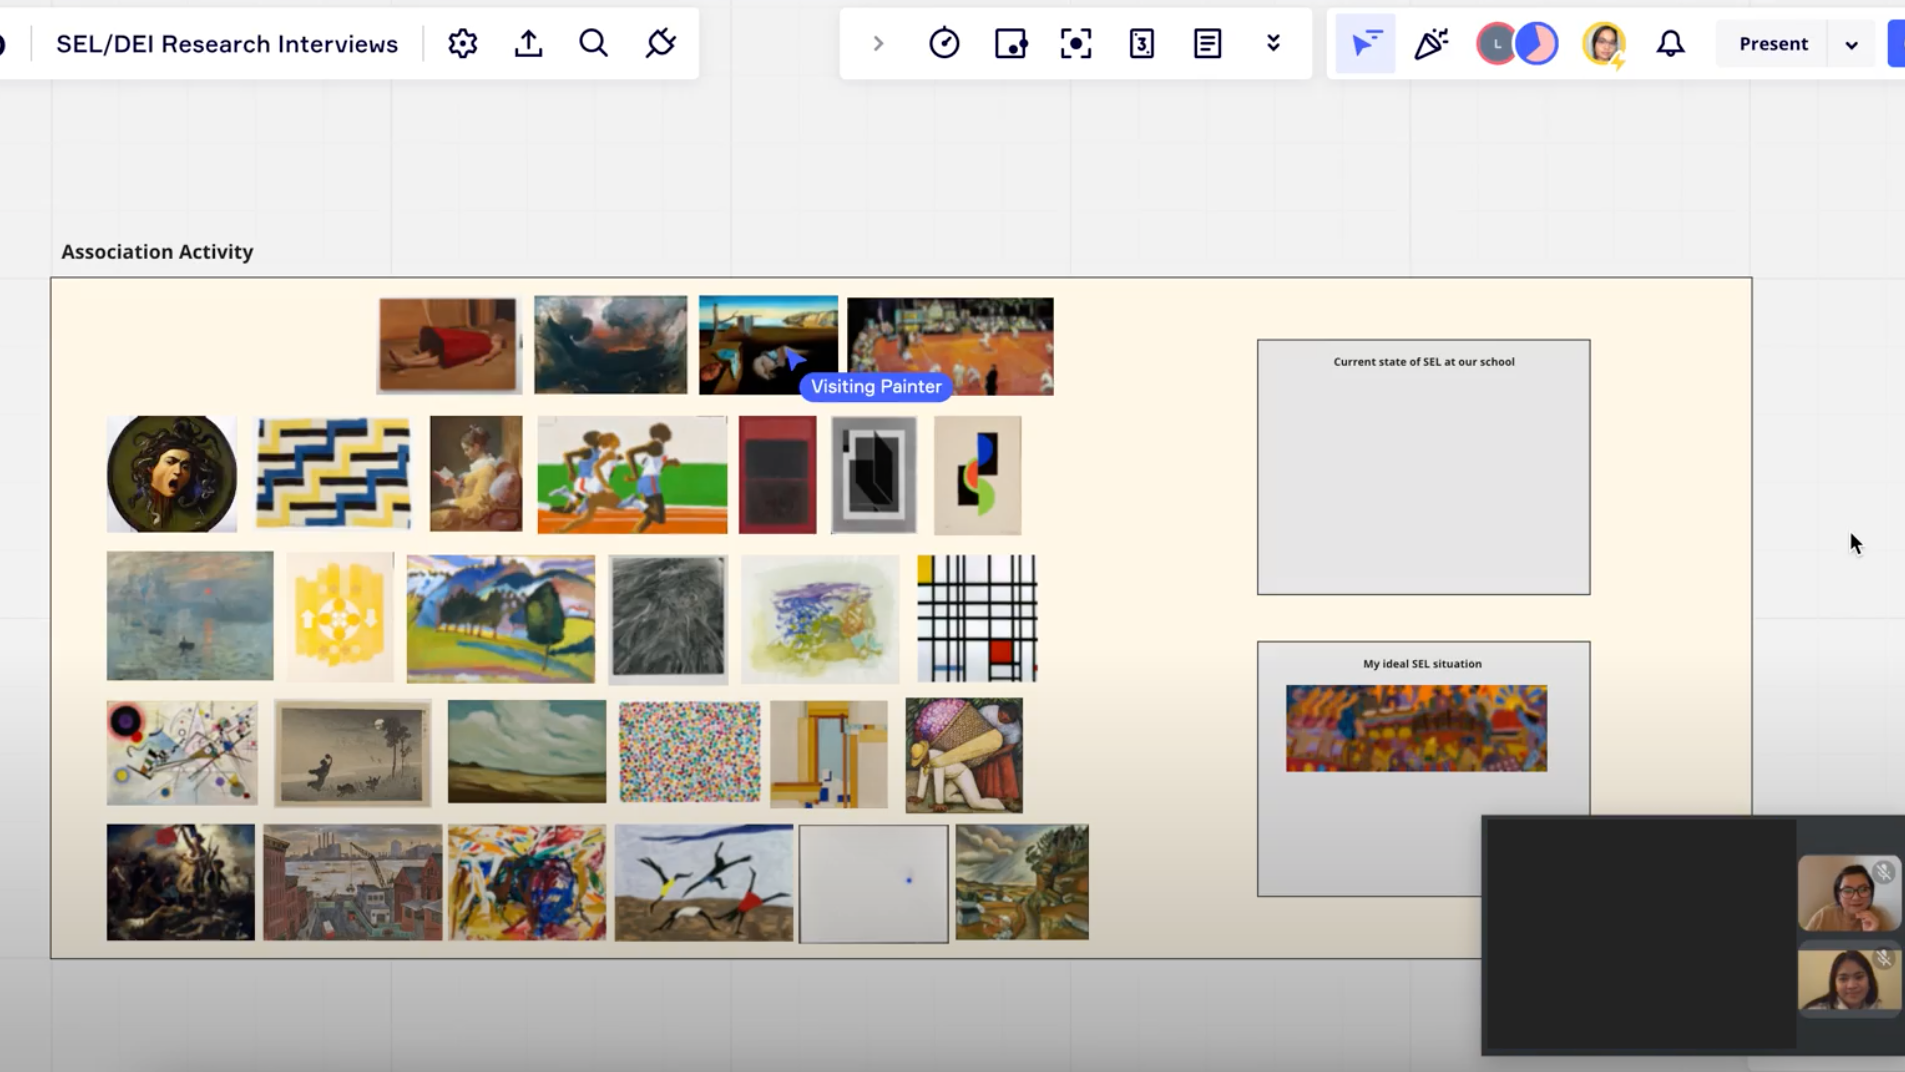1905x1072 pixels.
Task: Click the Visiting Painter cursor label
Action: tap(876, 387)
